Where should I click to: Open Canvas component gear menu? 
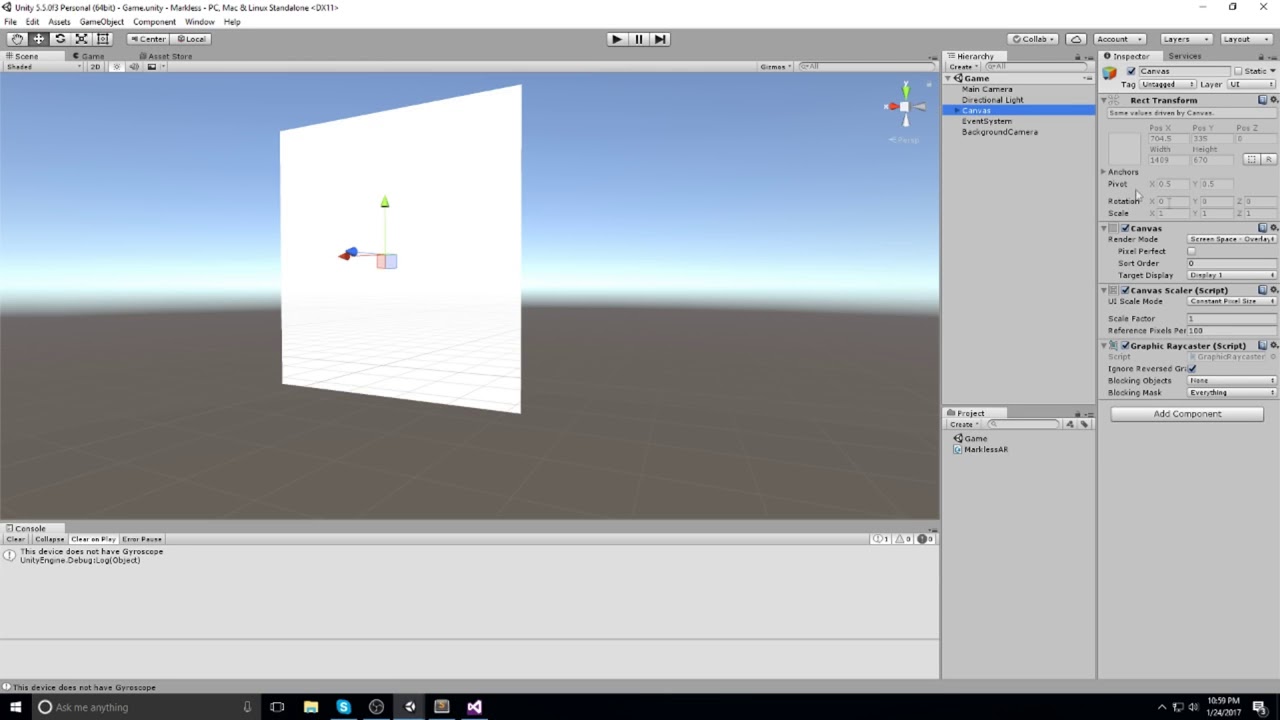click(x=1273, y=228)
